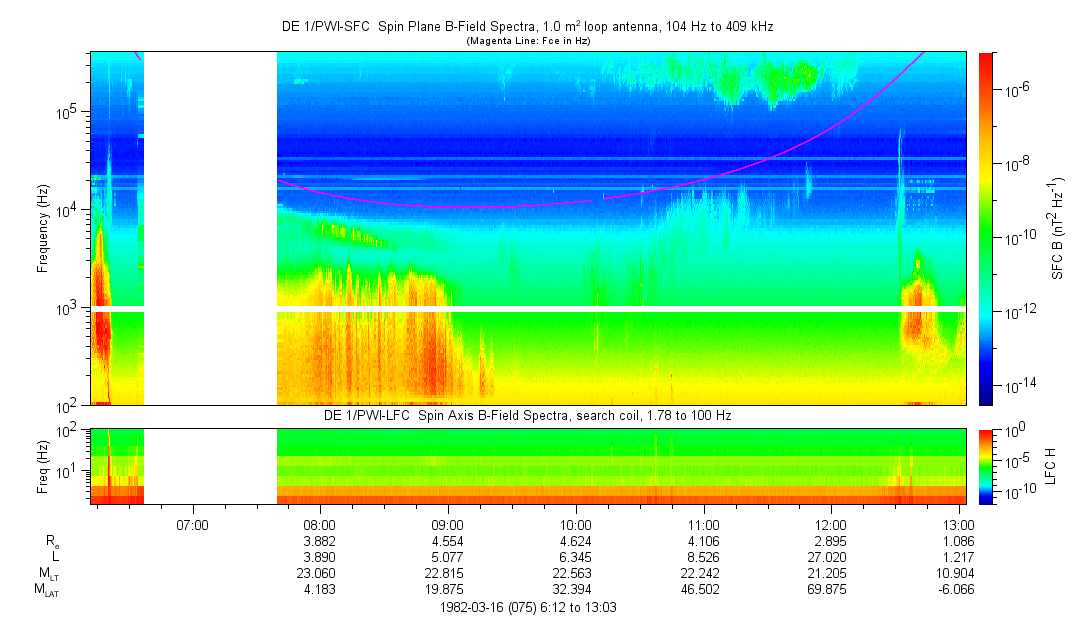Click the '11:00' time axis label
The image size is (1083, 620).
tap(703, 525)
